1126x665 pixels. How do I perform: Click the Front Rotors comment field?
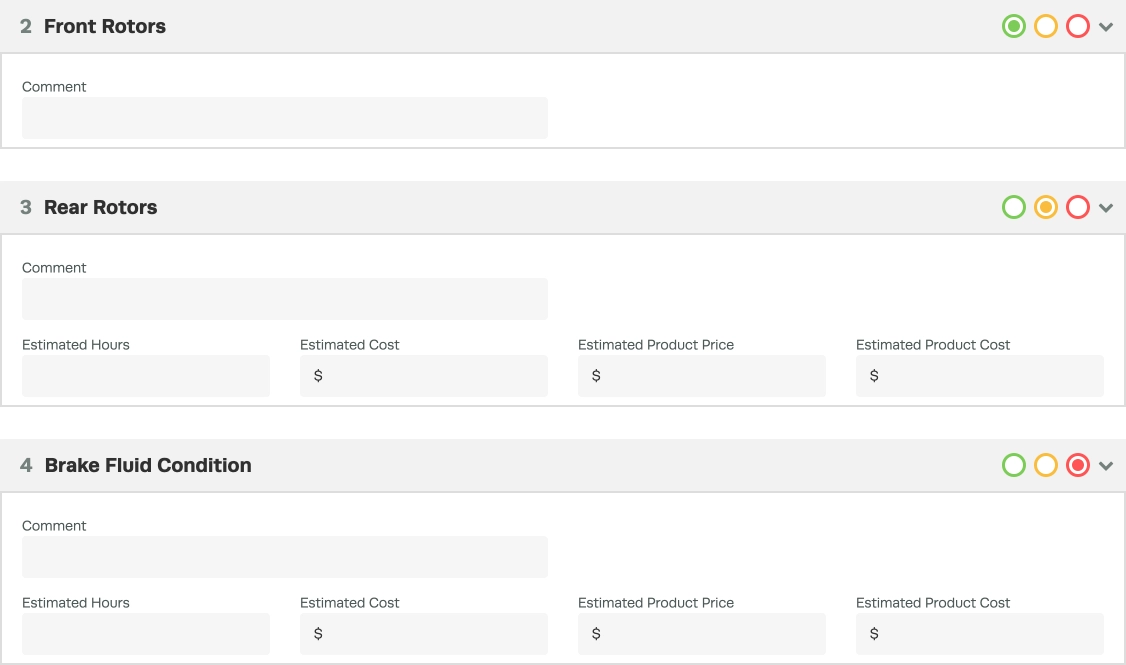[x=285, y=118]
